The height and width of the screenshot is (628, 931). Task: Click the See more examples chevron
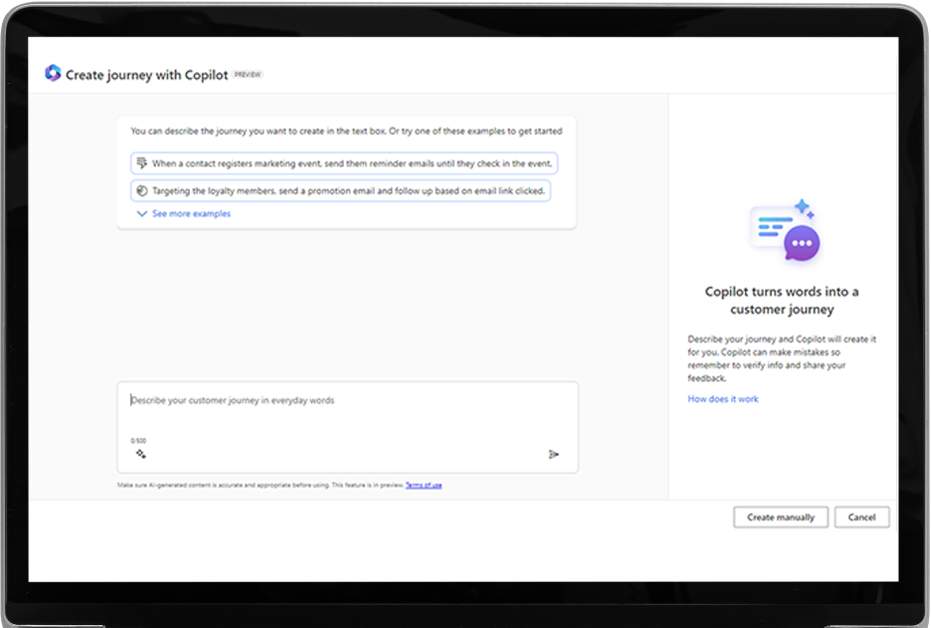pyautogui.click(x=142, y=214)
